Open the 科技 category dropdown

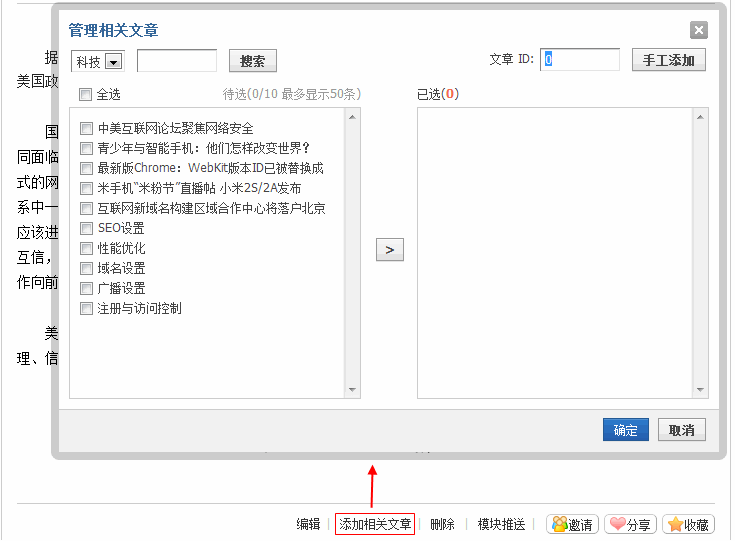coord(98,61)
